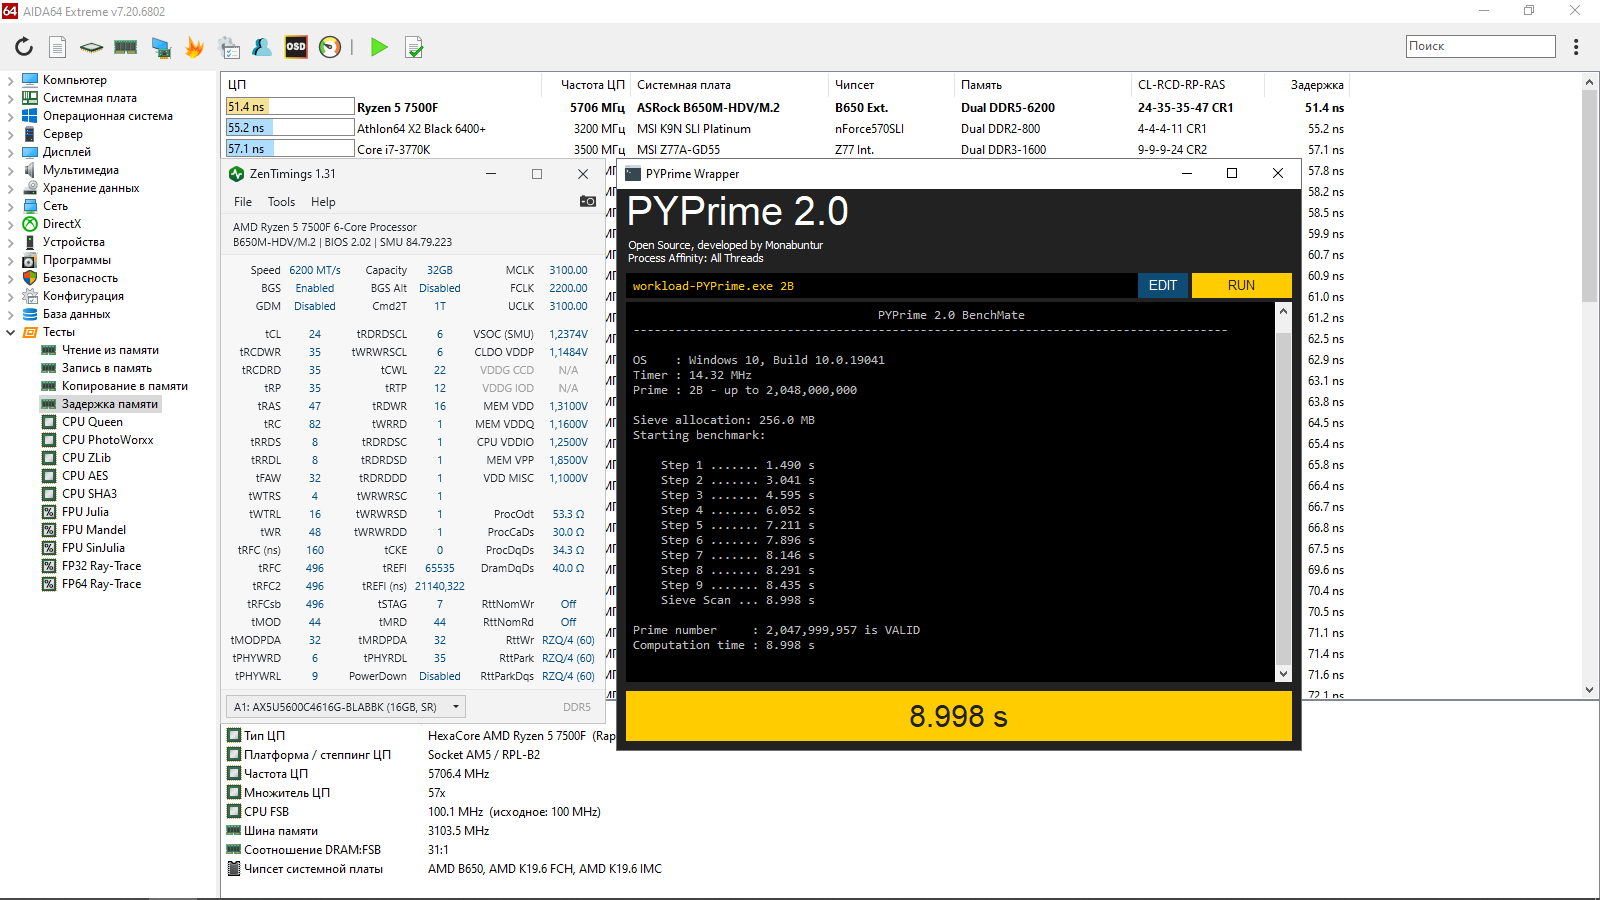Viewport: 1600px width, 900px height.
Task: Click the gauge toolbar icon
Action: pos(330,47)
